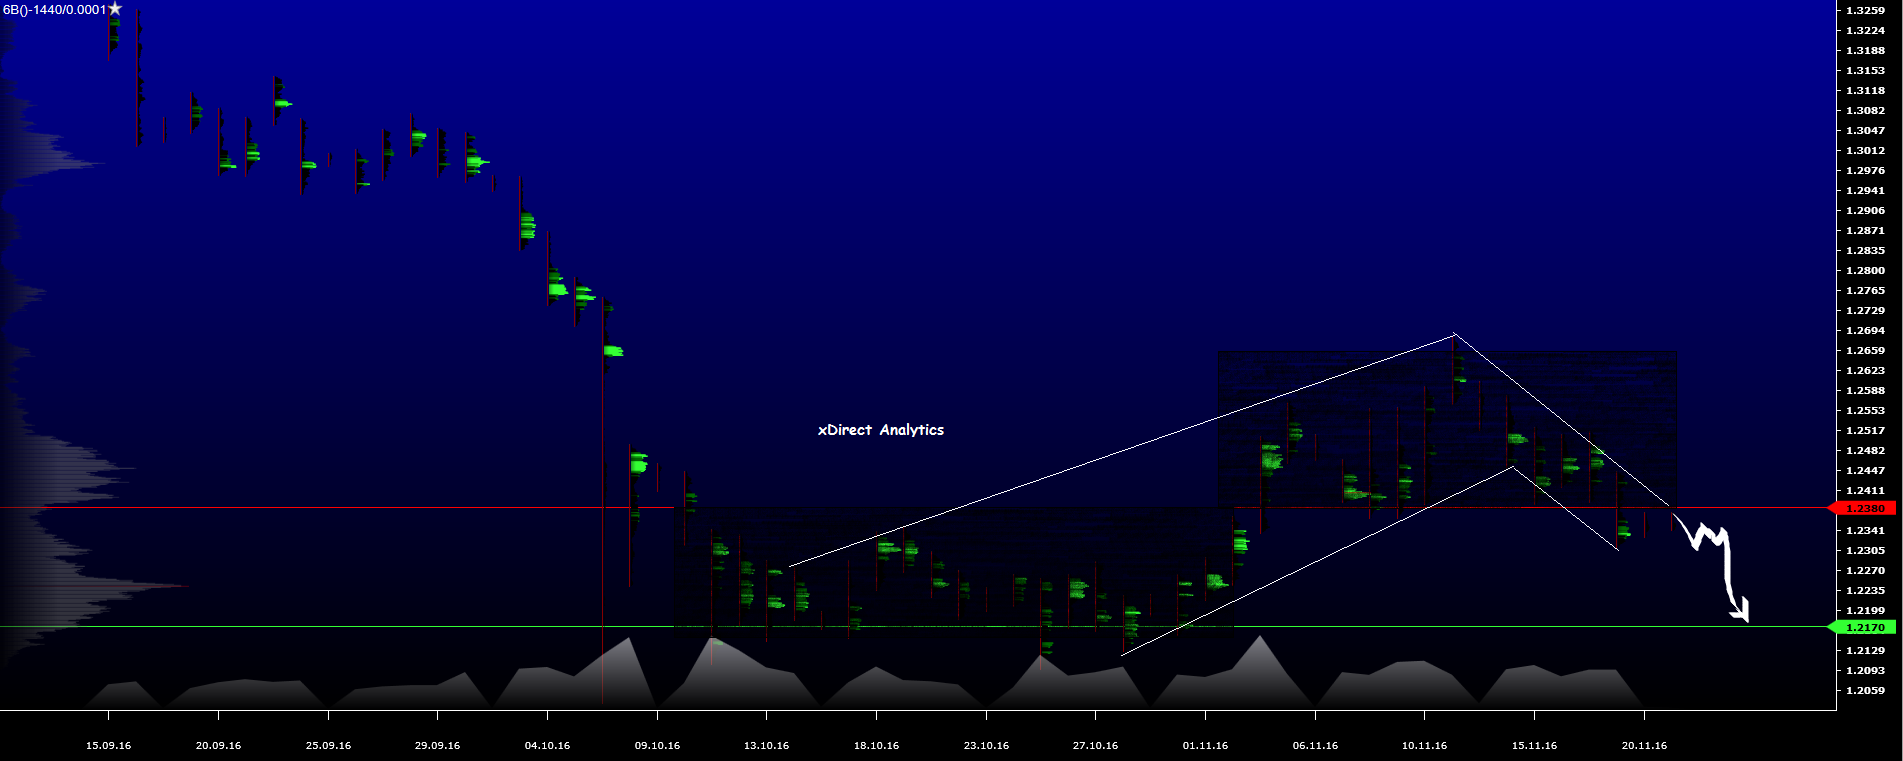Click the 1.2800 value on price scale
The image size is (1903, 761).
point(1865,270)
